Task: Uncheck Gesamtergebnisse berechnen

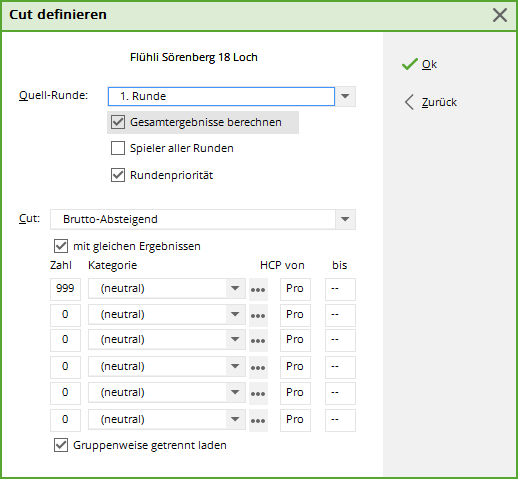Action: pos(118,122)
